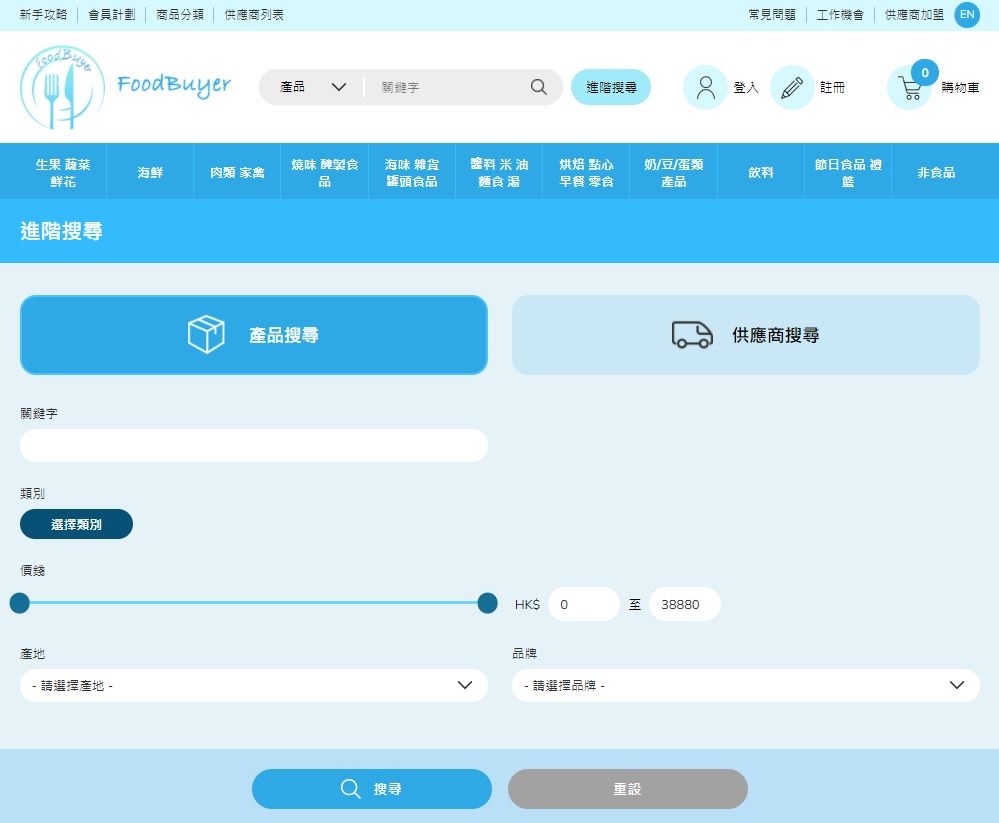
Task: Open the 供應商加盟 link
Action: (x=914, y=14)
